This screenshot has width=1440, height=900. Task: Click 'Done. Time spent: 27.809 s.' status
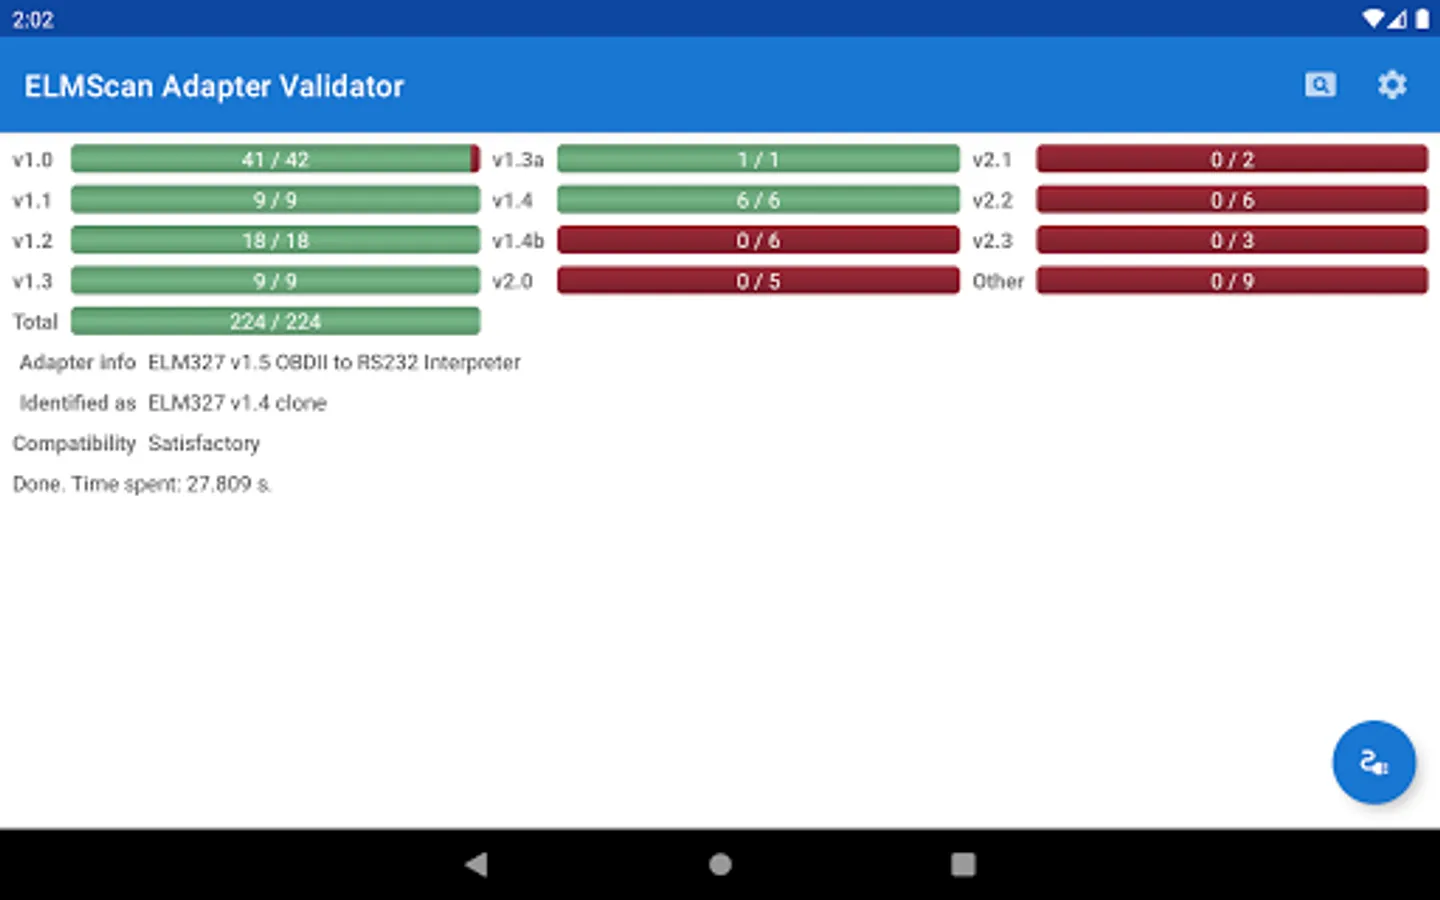tap(142, 484)
